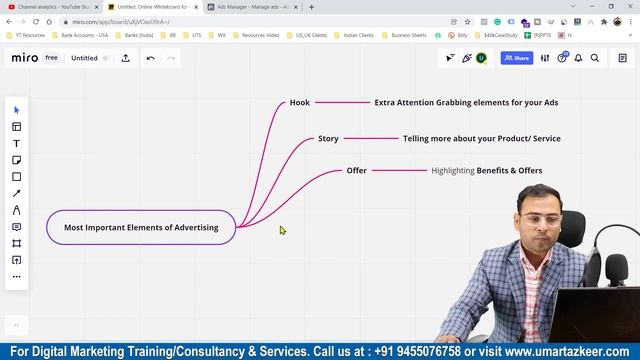The height and width of the screenshot is (360, 640).
Task: Select the cursor tool in Miro toolbar
Action: point(16,110)
